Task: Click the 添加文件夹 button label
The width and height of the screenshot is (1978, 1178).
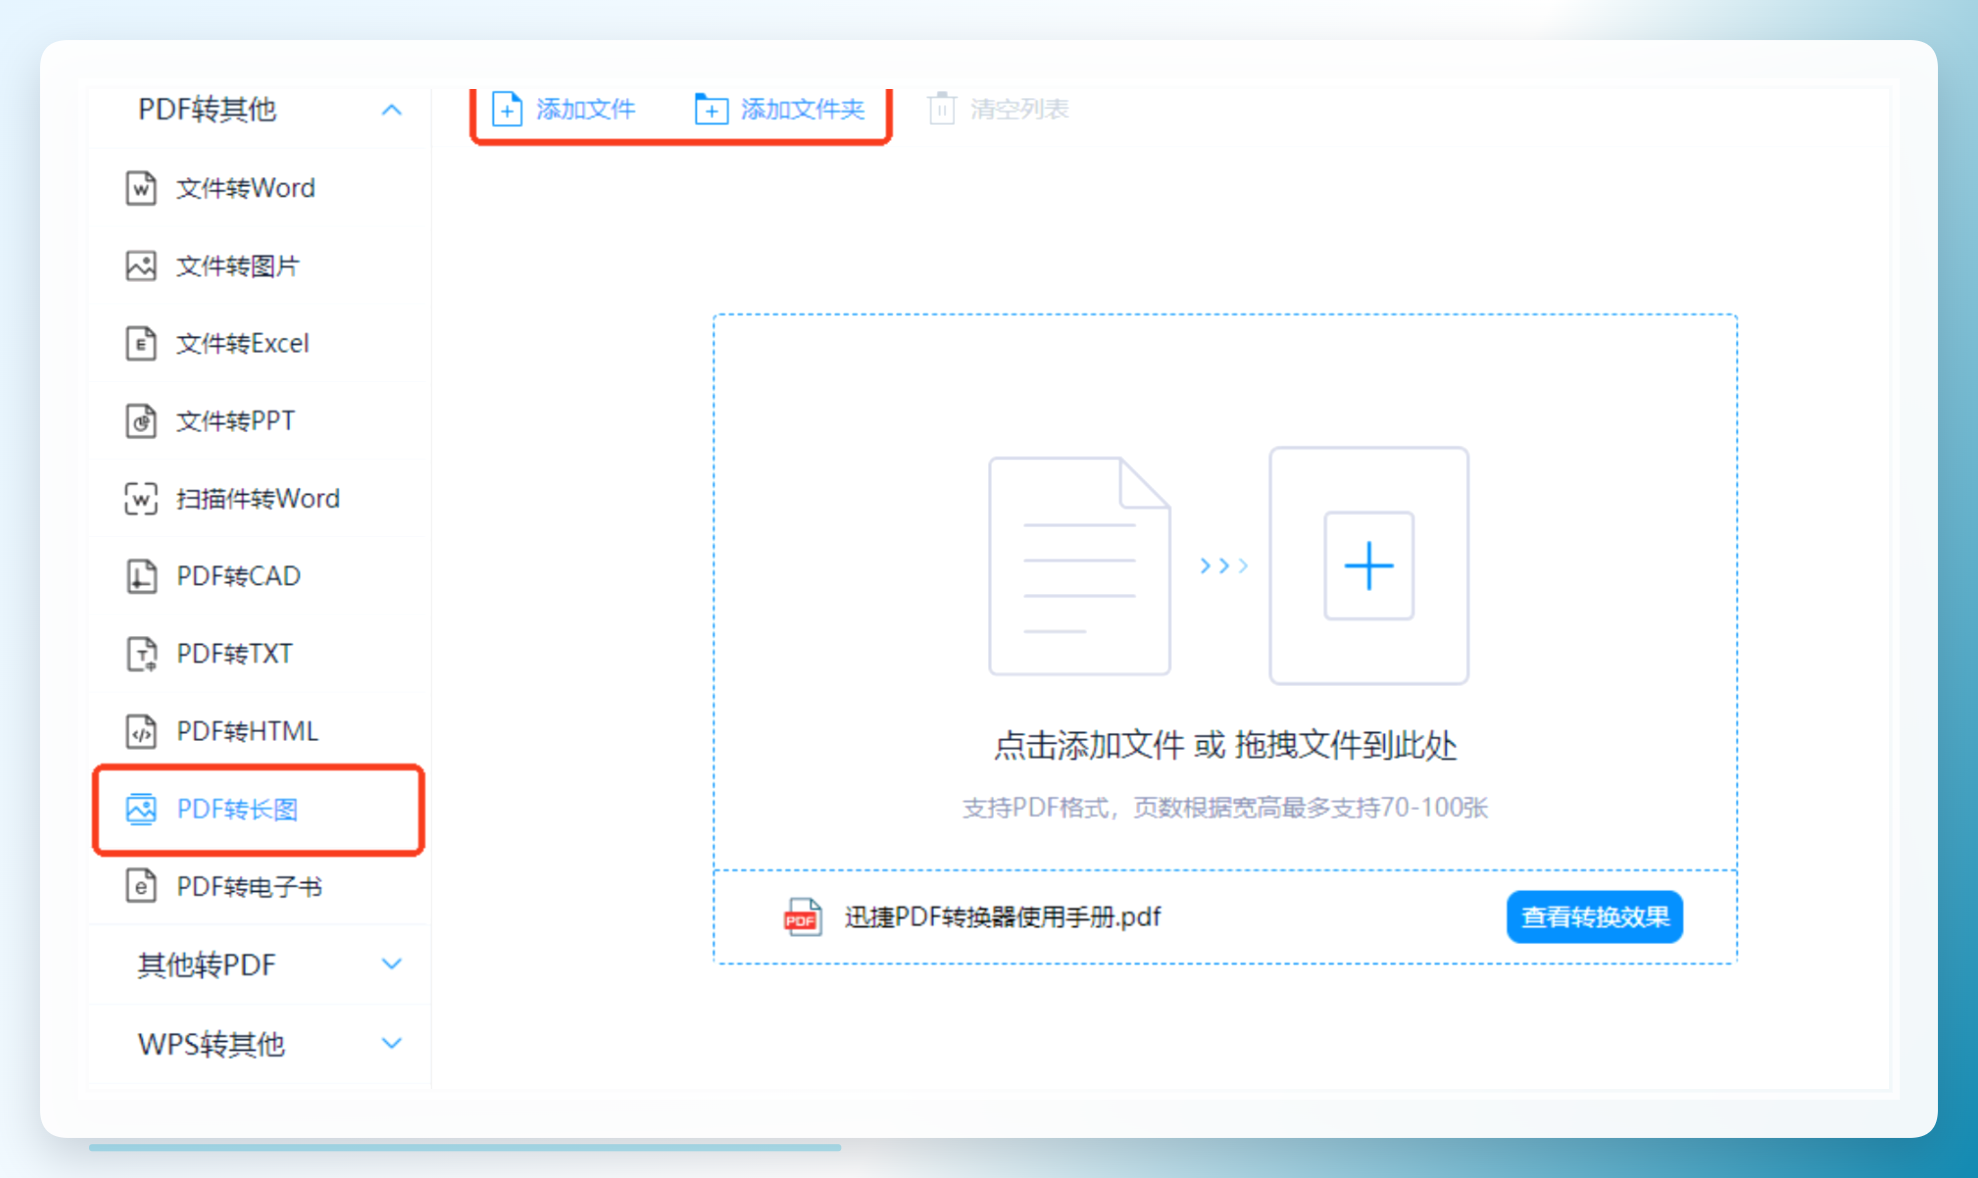Action: click(x=802, y=109)
